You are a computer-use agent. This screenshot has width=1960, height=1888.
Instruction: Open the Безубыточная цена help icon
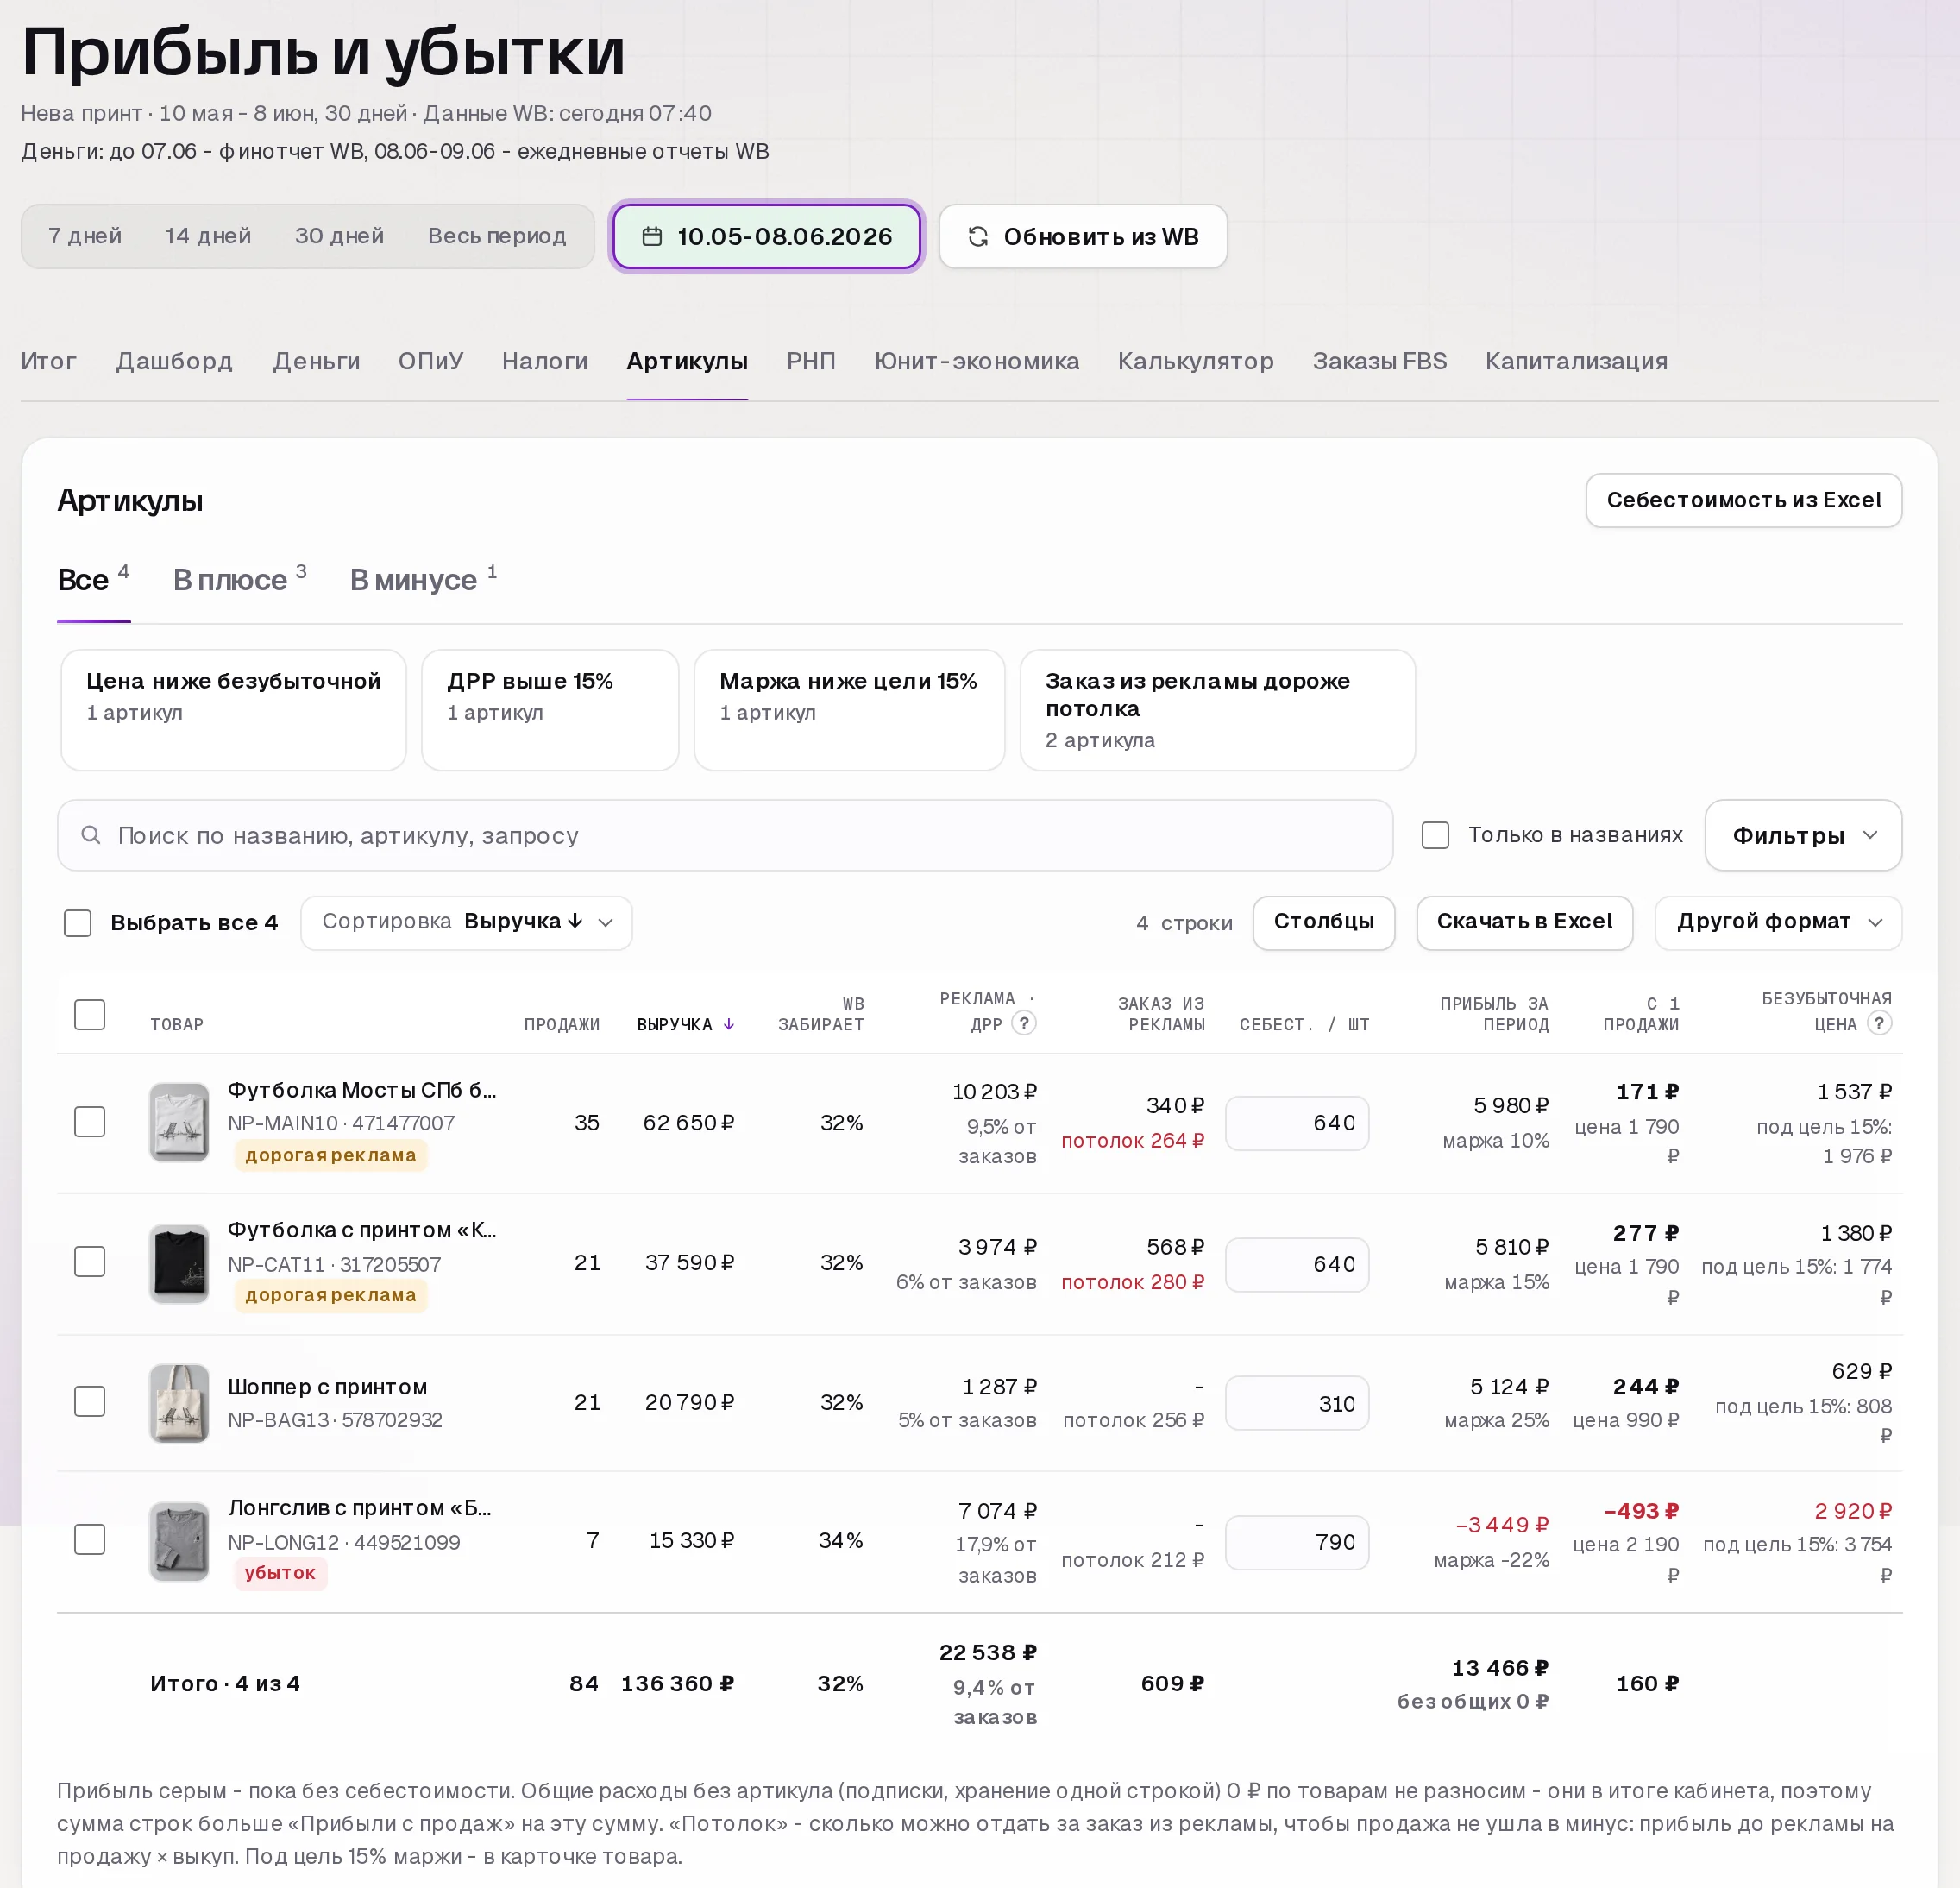1879,1023
